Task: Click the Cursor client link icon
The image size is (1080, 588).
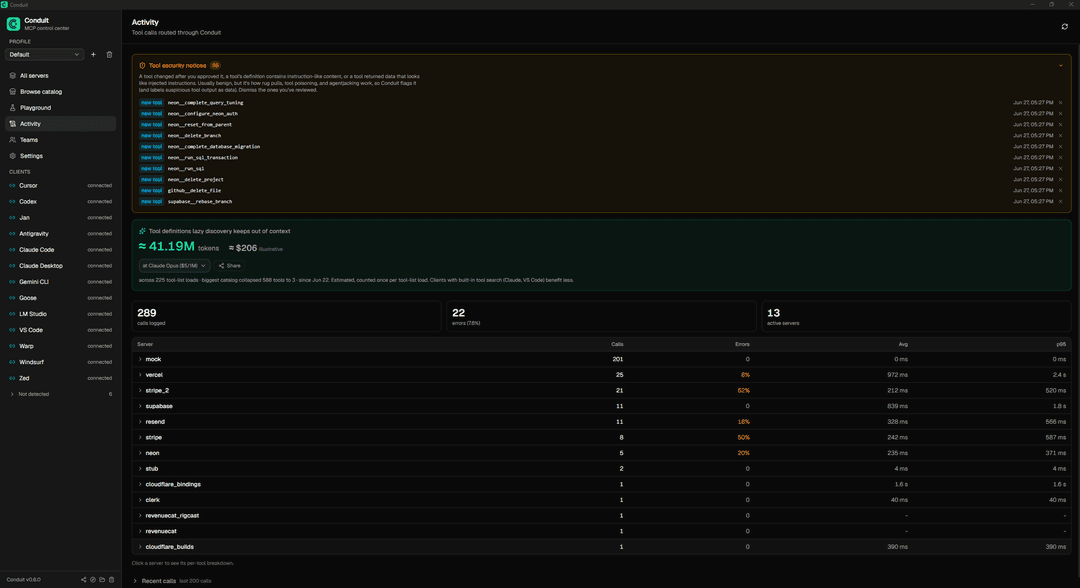Action: click(12, 186)
